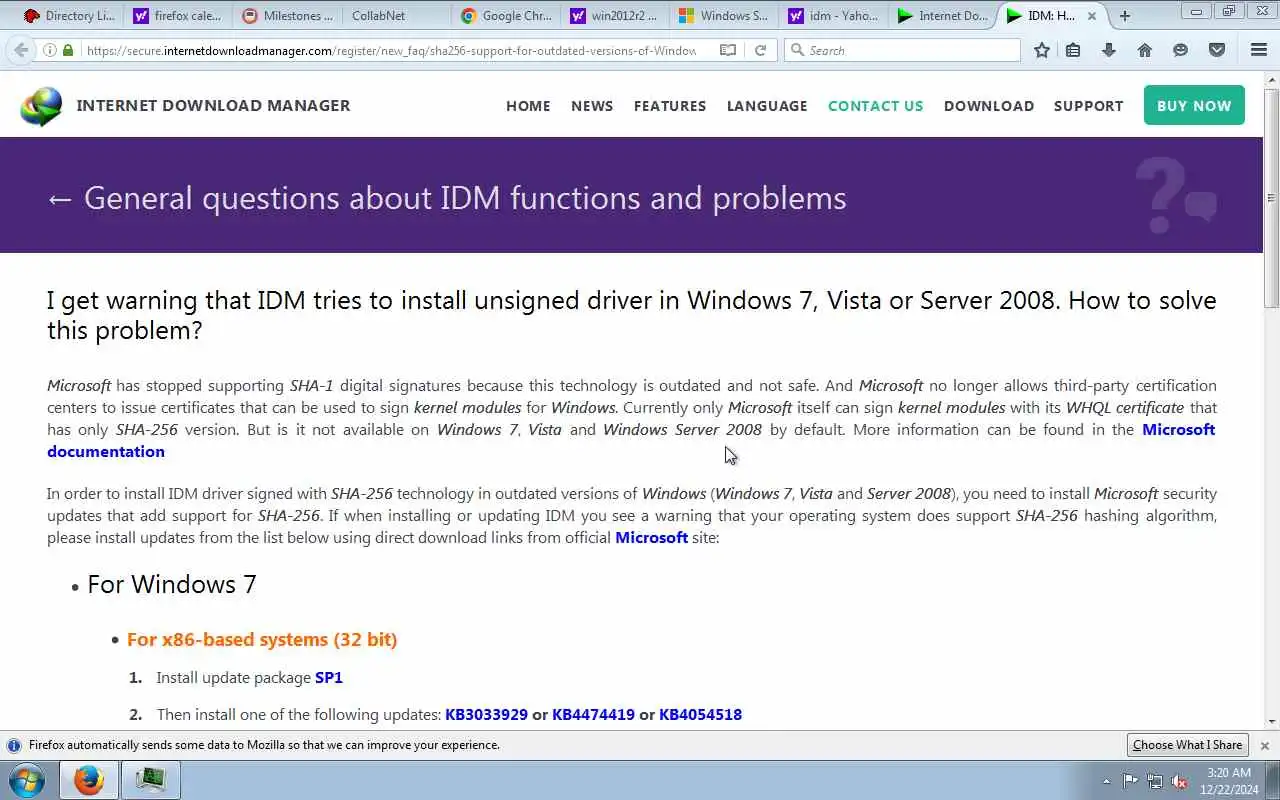Image resolution: width=1280 pixels, height=800 pixels.
Task: Open the Firefox hamburger menu
Action: click(x=1259, y=50)
